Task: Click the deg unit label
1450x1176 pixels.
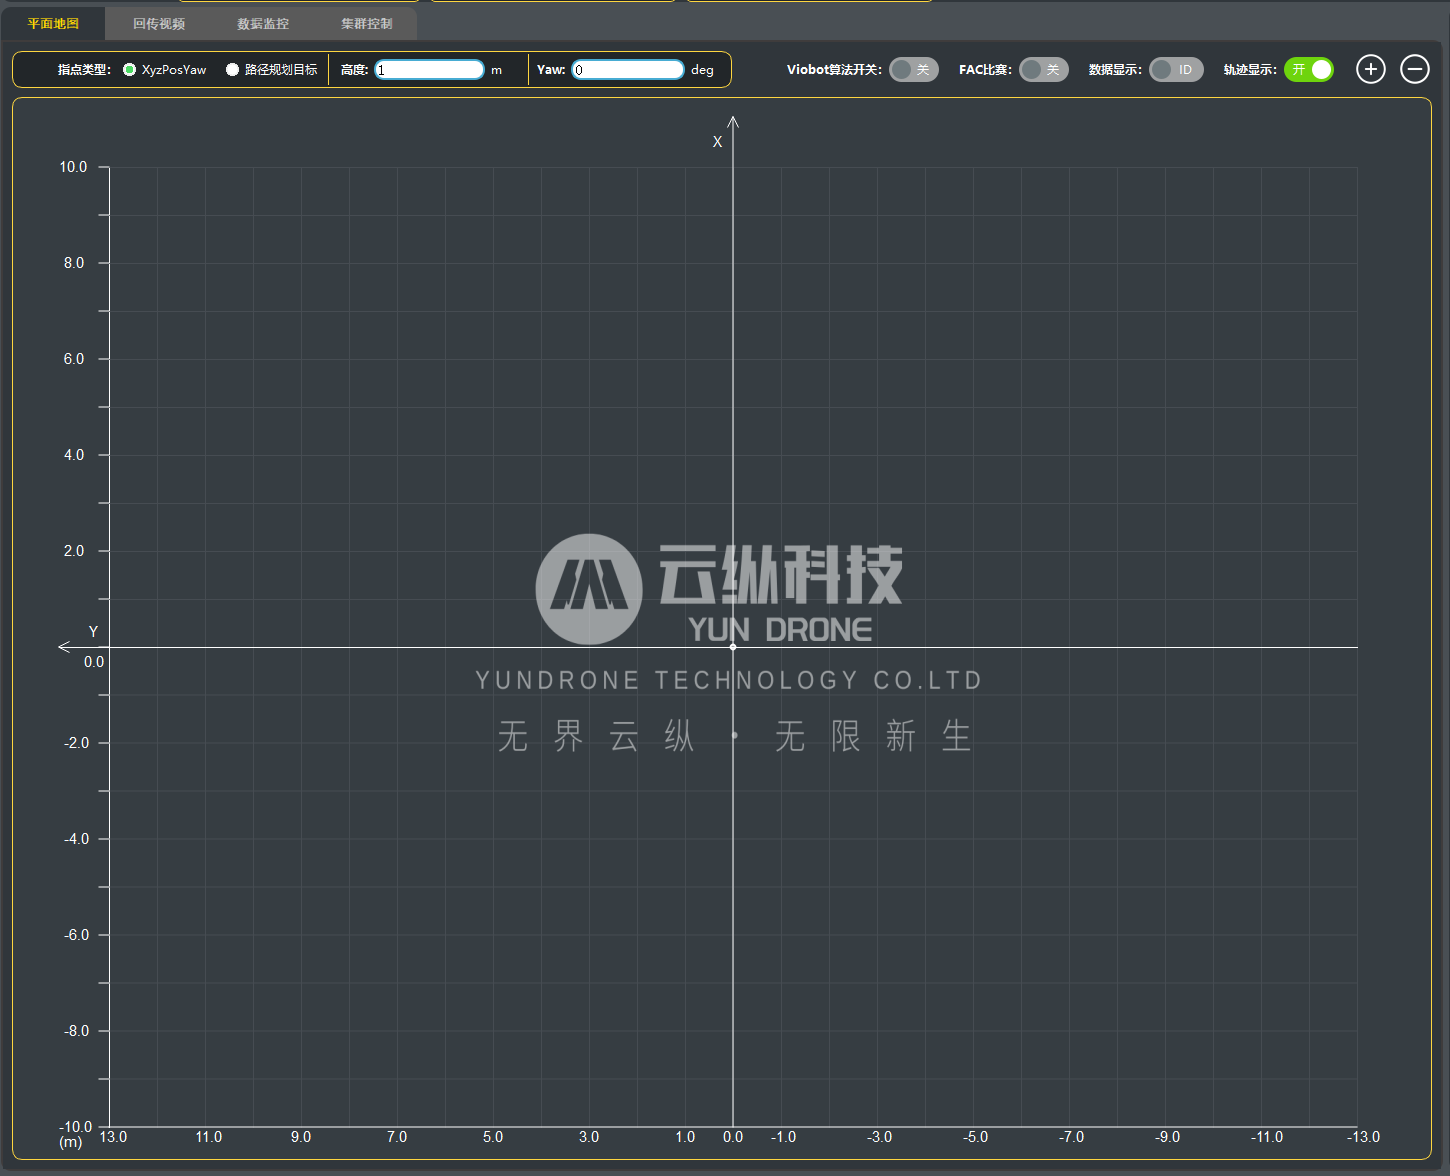Action: [702, 70]
